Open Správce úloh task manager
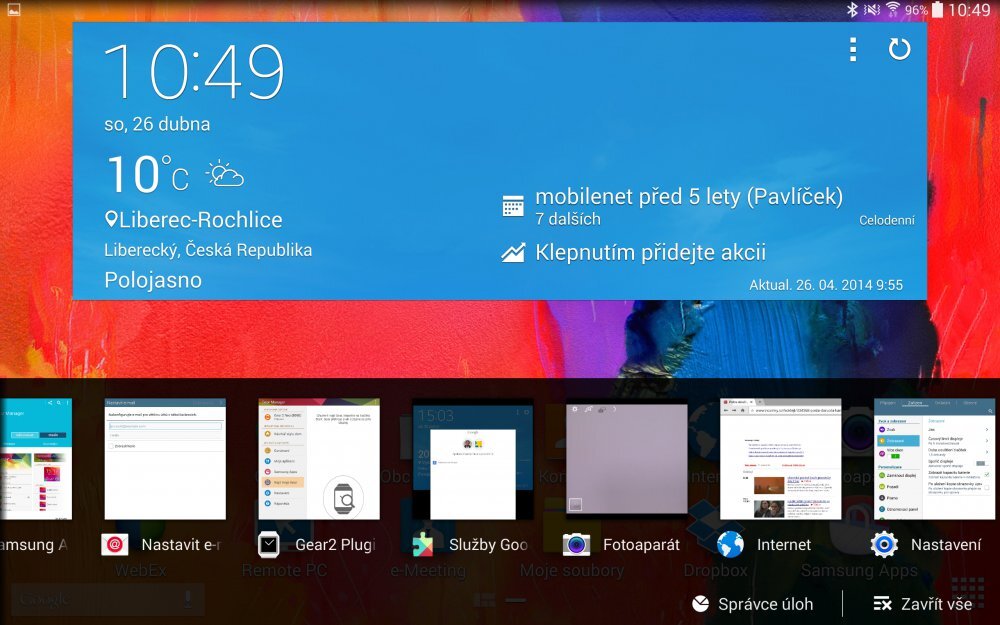Image resolution: width=1000 pixels, height=625 pixels. click(755, 604)
